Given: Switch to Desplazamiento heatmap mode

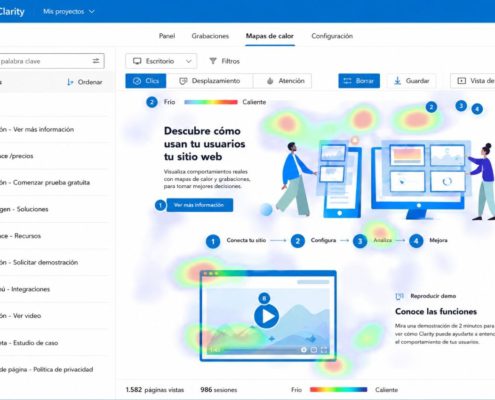Looking at the screenshot, I should (x=210, y=81).
